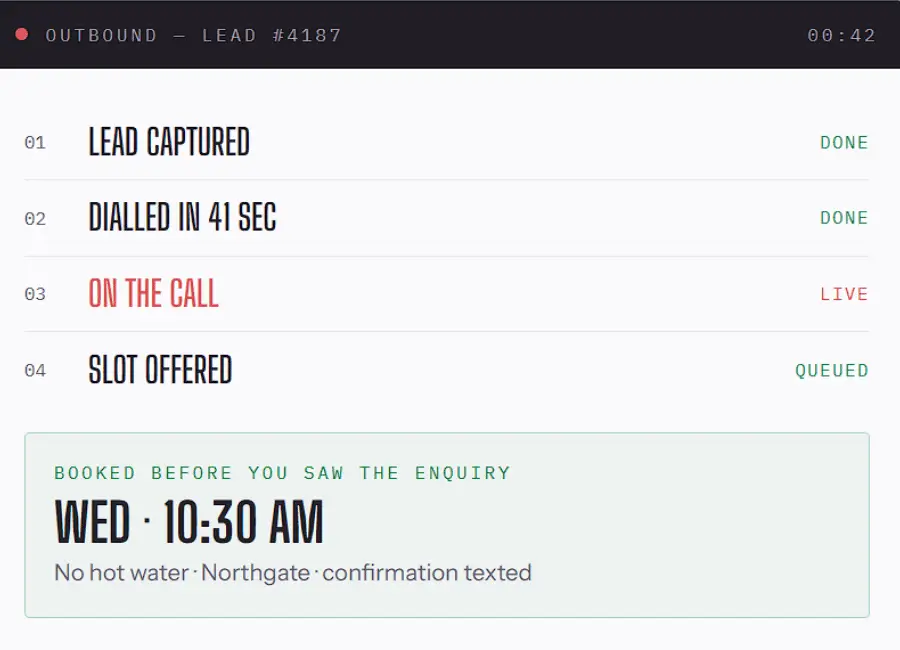This screenshot has width=900, height=650.
Task: Click the QUEUED status label
Action: tap(832, 370)
